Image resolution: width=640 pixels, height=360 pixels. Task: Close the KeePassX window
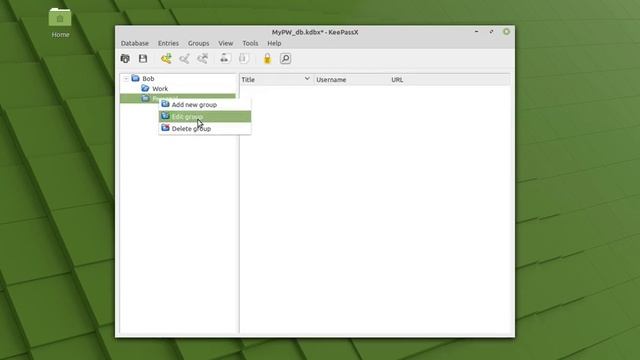click(x=507, y=31)
